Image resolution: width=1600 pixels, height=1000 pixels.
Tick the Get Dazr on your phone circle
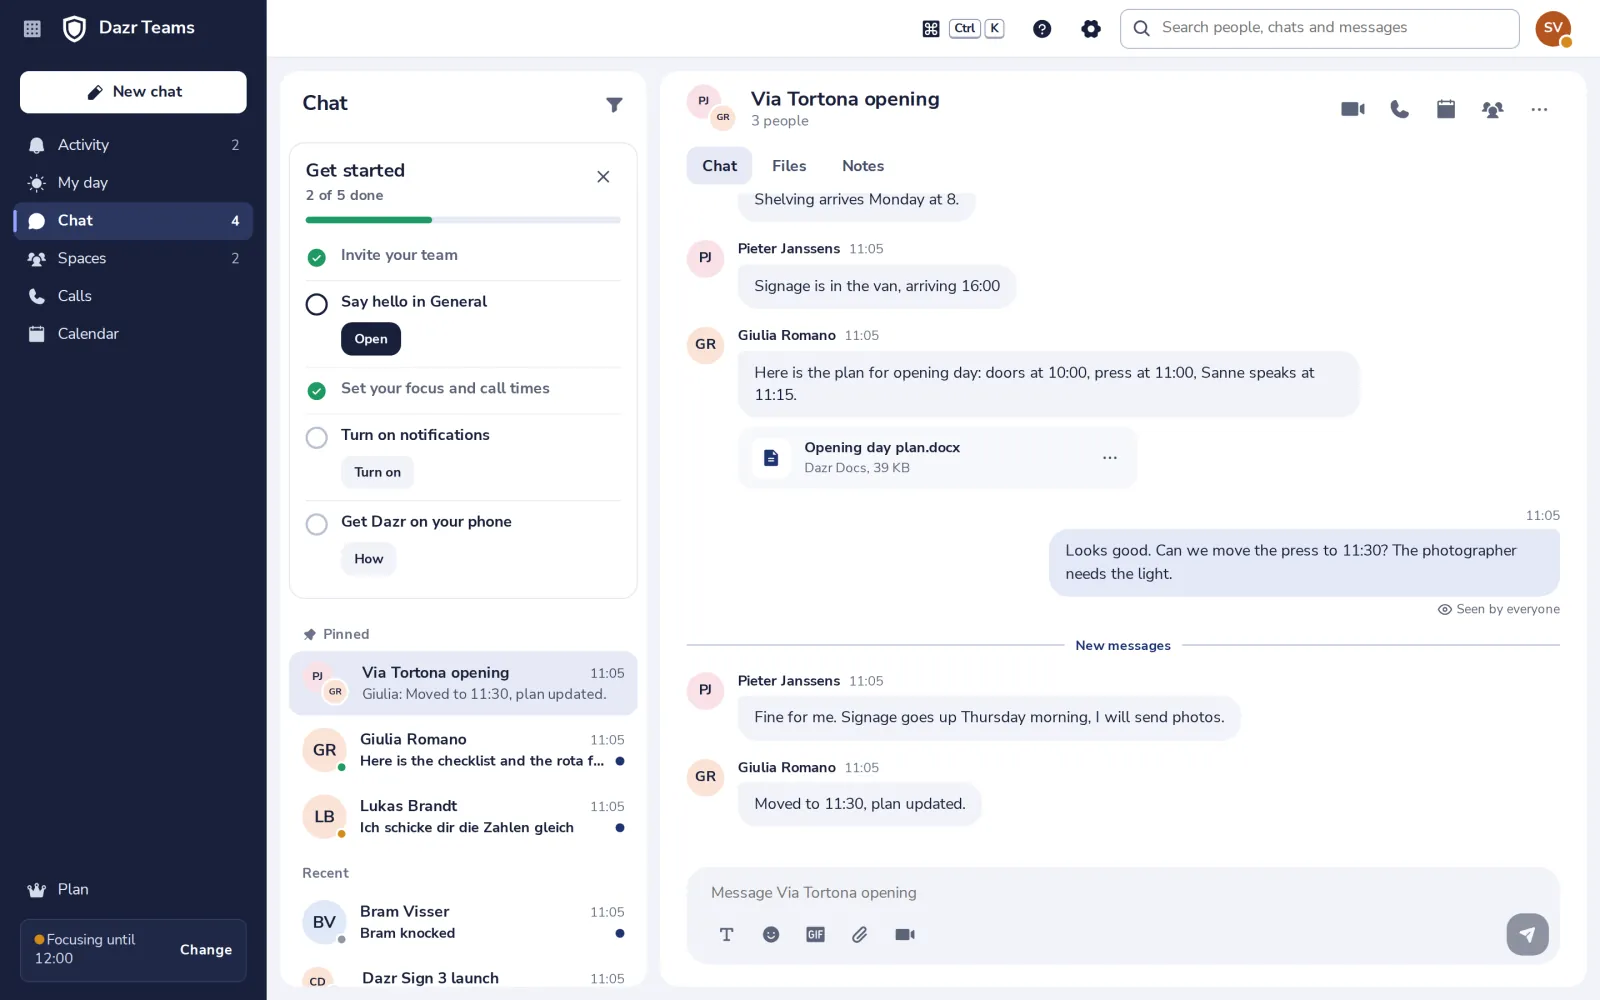[316, 524]
